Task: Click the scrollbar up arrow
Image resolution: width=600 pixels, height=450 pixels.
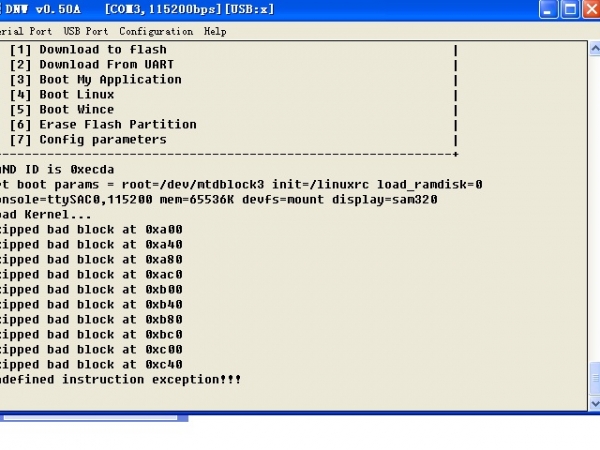Action: click(x=594, y=49)
